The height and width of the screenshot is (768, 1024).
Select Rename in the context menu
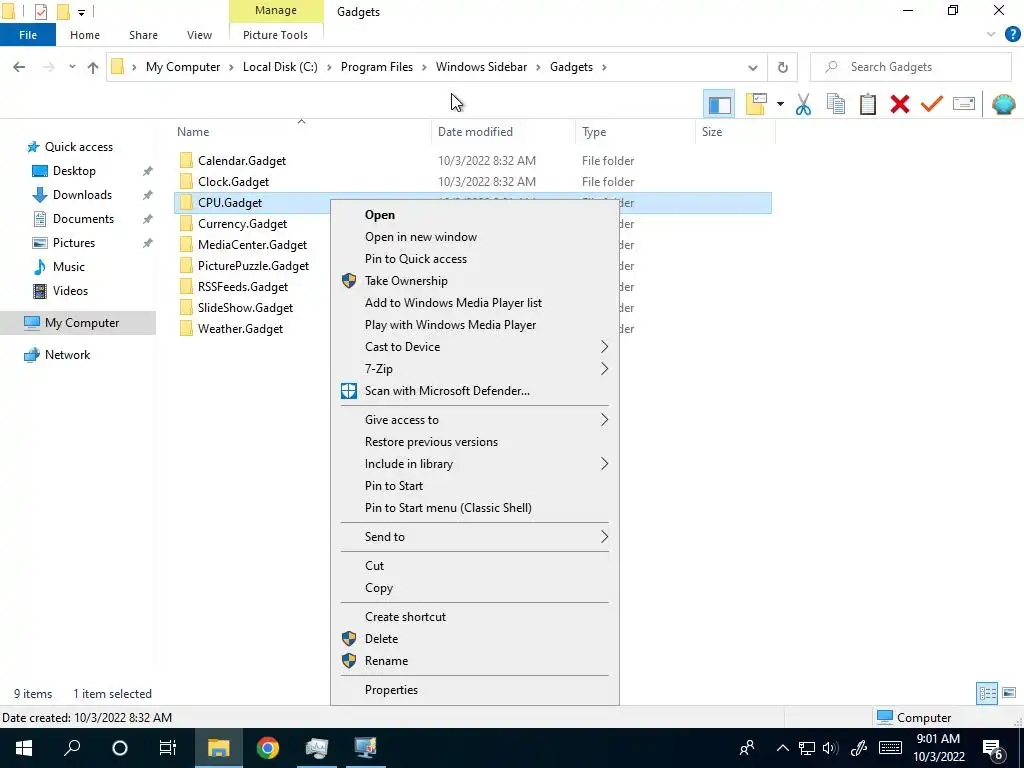click(x=475, y=661)
